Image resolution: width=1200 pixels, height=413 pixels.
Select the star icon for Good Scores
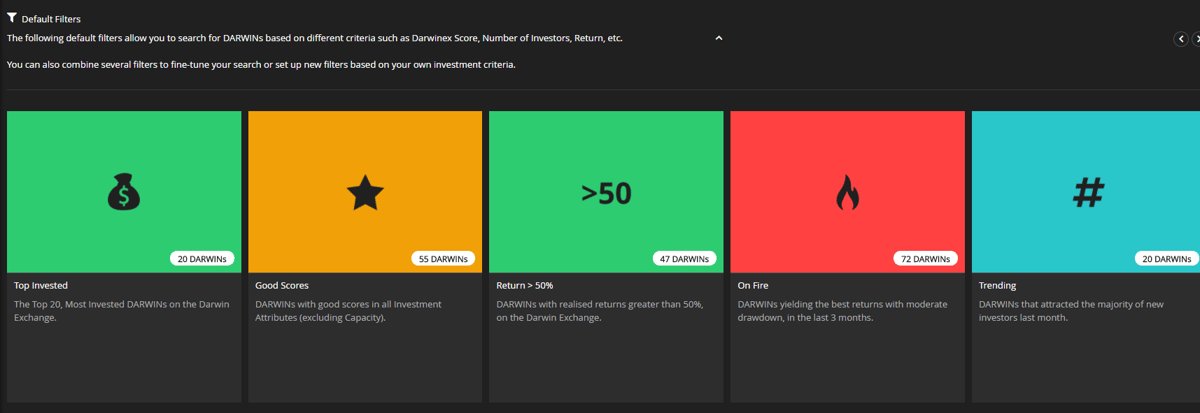coord(365,192)
